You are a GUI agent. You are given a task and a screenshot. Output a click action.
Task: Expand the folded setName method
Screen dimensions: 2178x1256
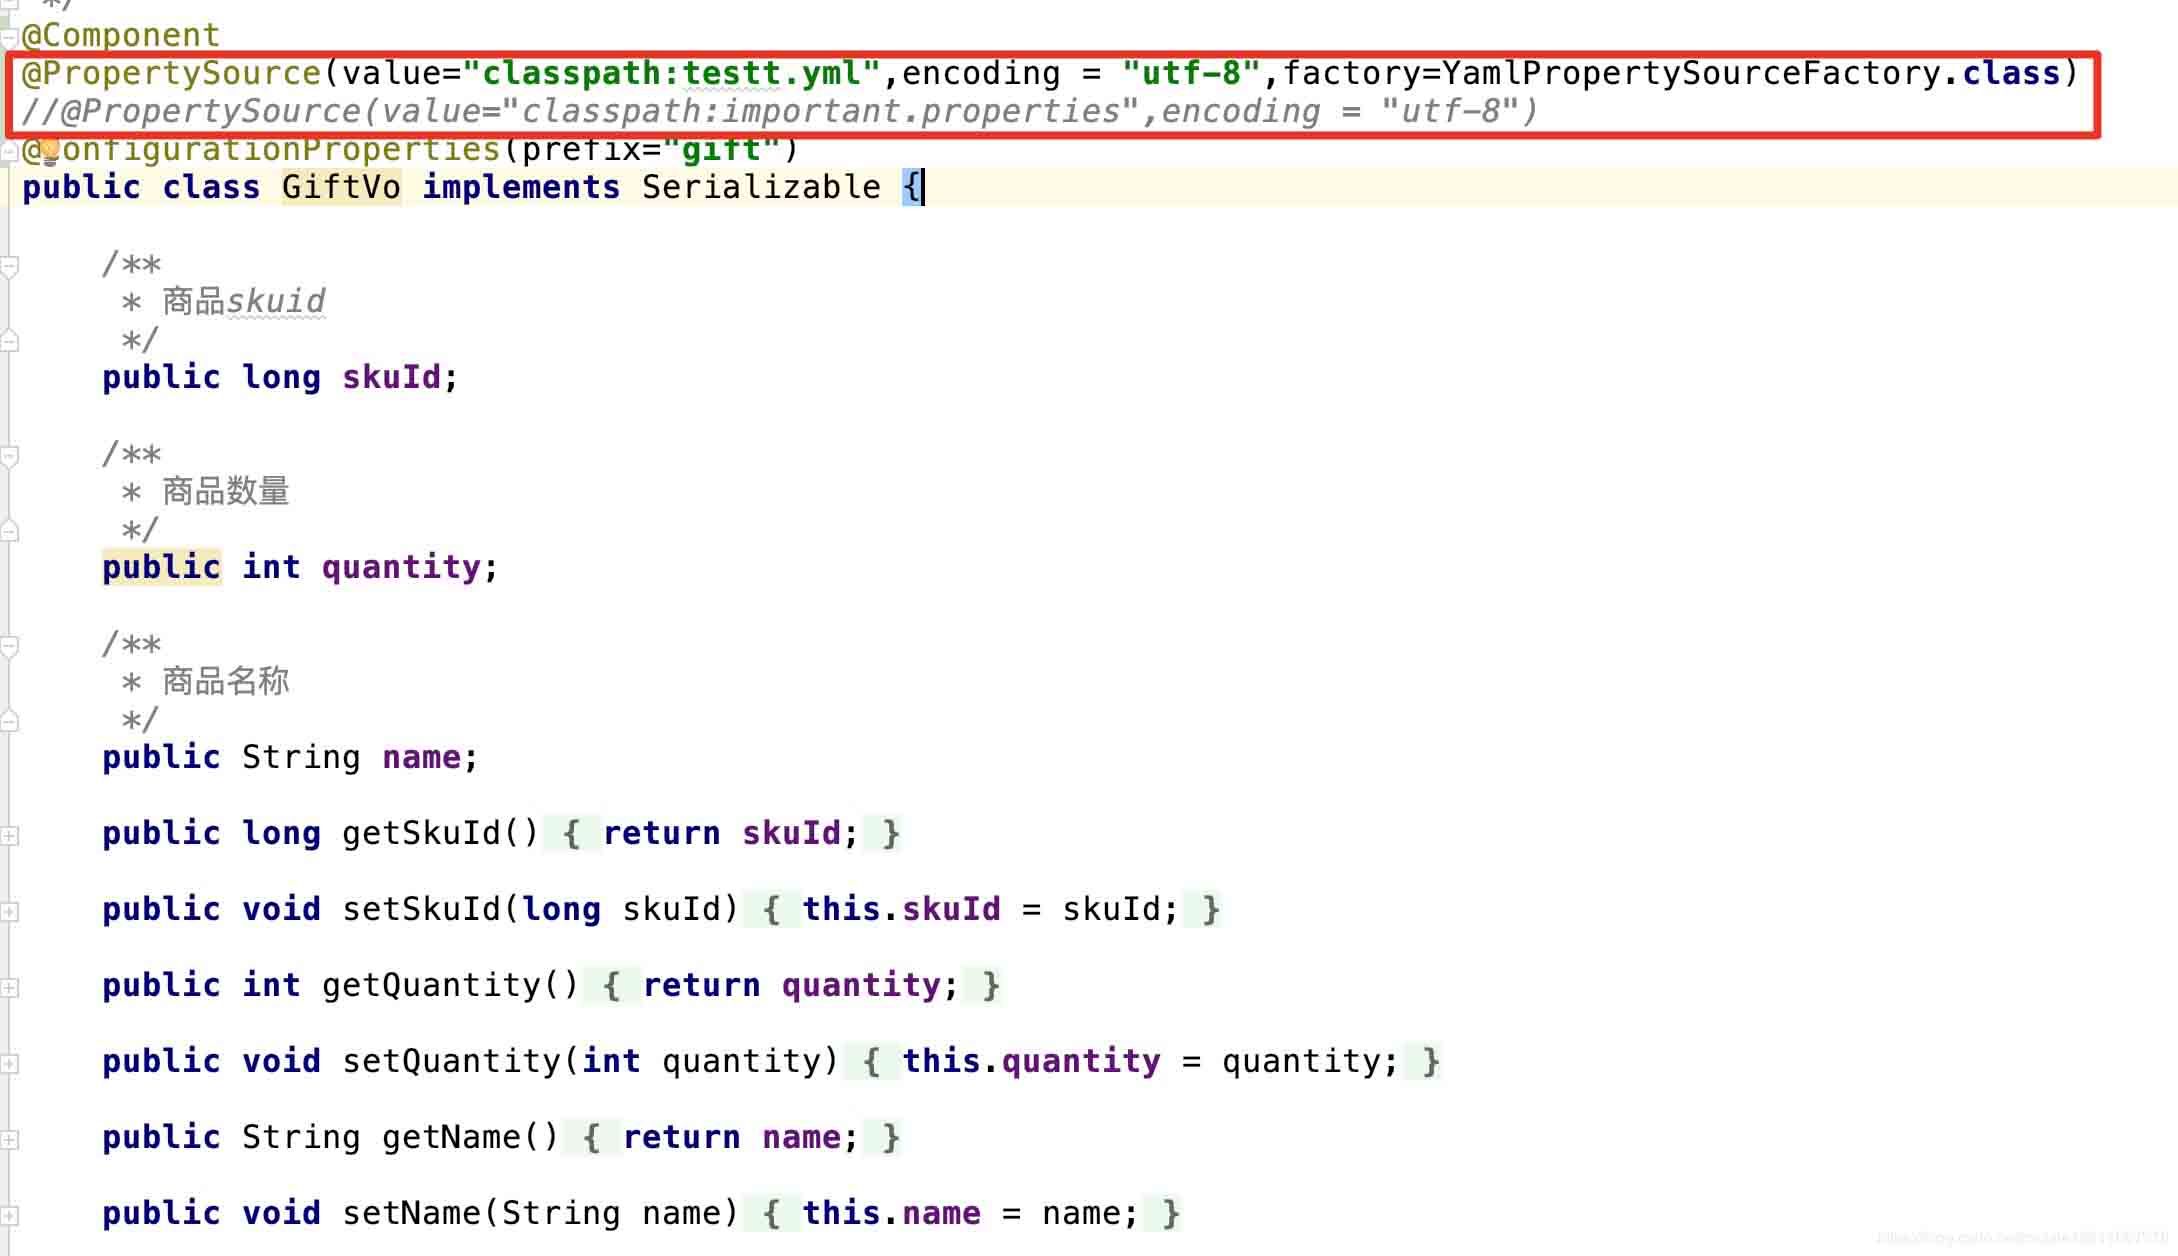[x=9, y=1215]
